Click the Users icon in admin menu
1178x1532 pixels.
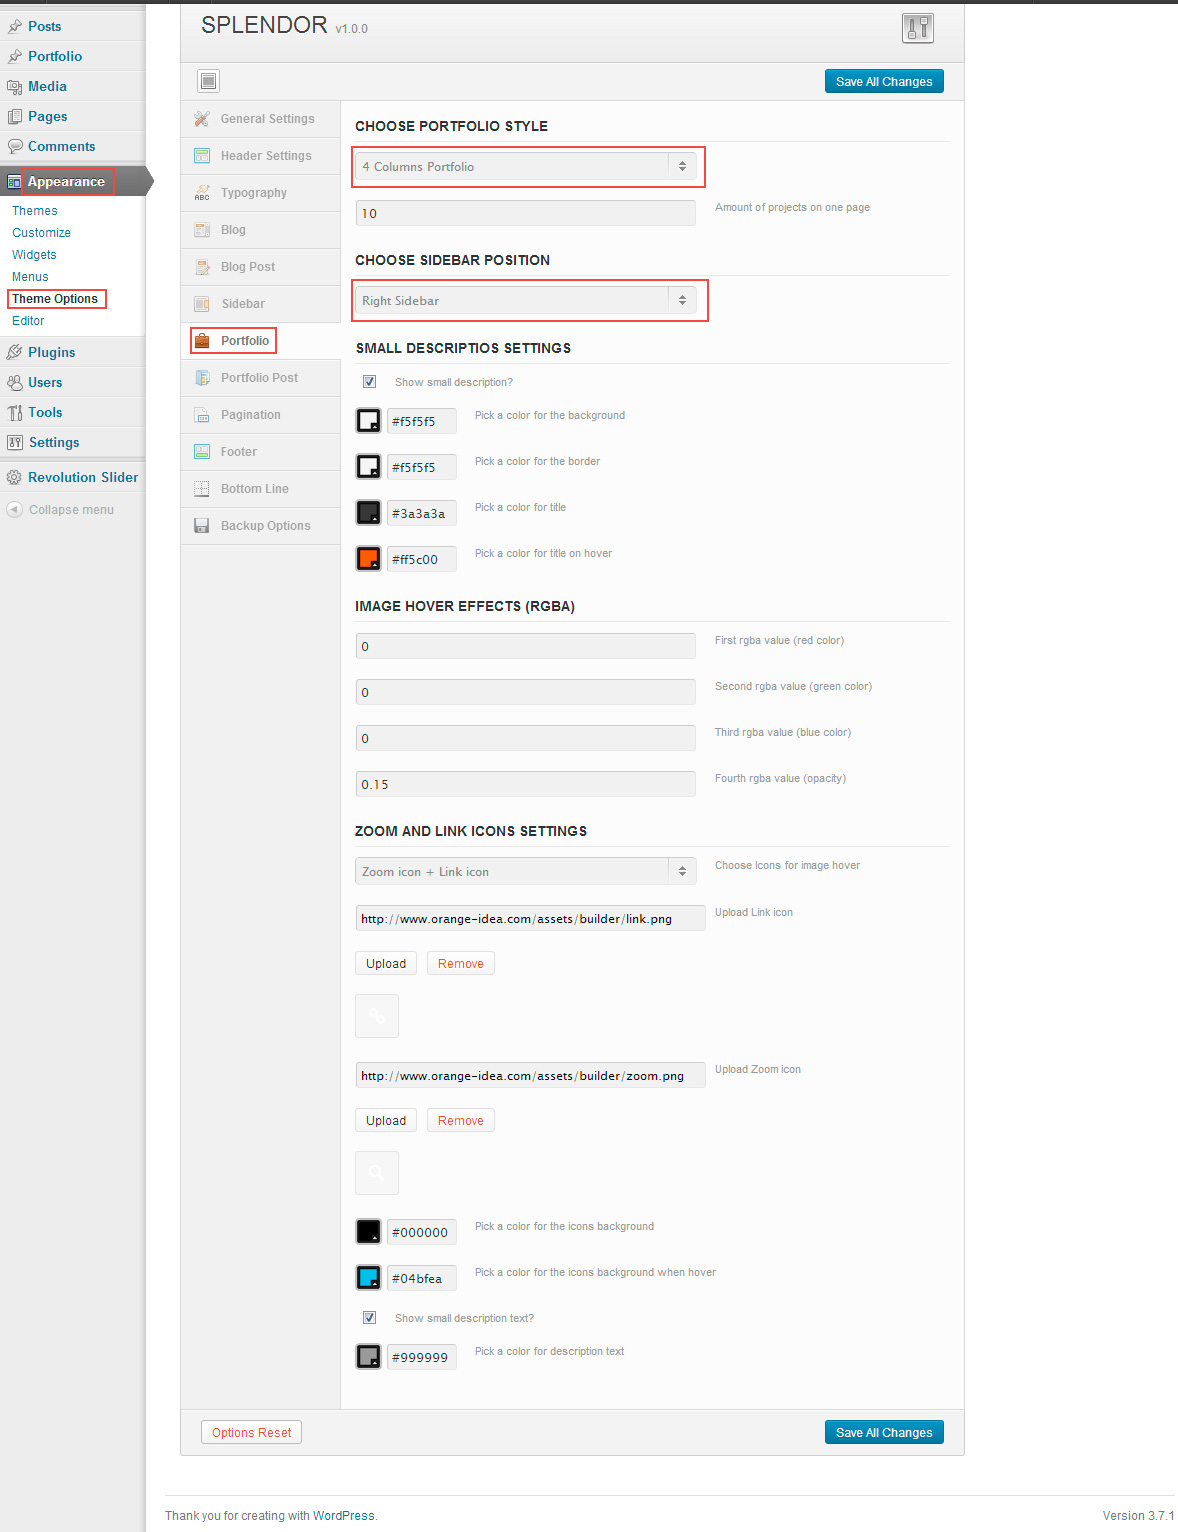tap(15, 383)
